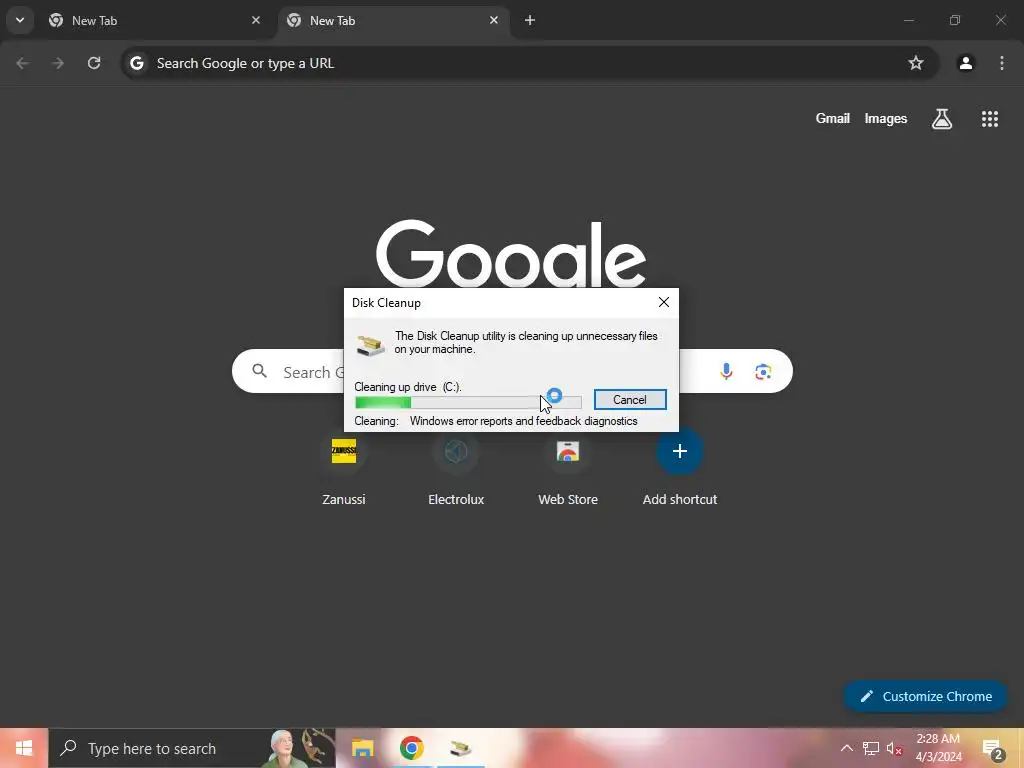Open the Chrome three-dot menu
This screenshot has width=1024, height=768.
(x=1002, y=63)
